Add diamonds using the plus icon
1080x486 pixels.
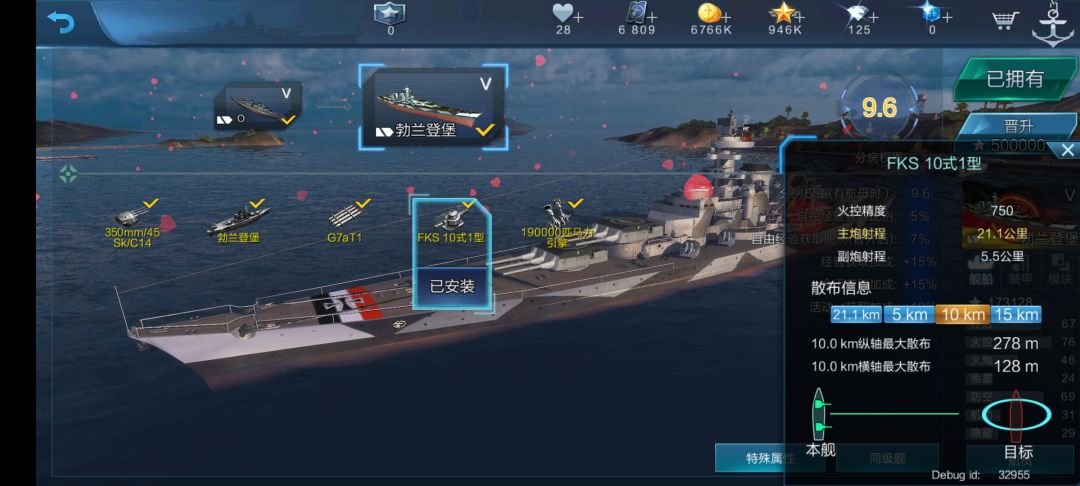pos(874,16)
